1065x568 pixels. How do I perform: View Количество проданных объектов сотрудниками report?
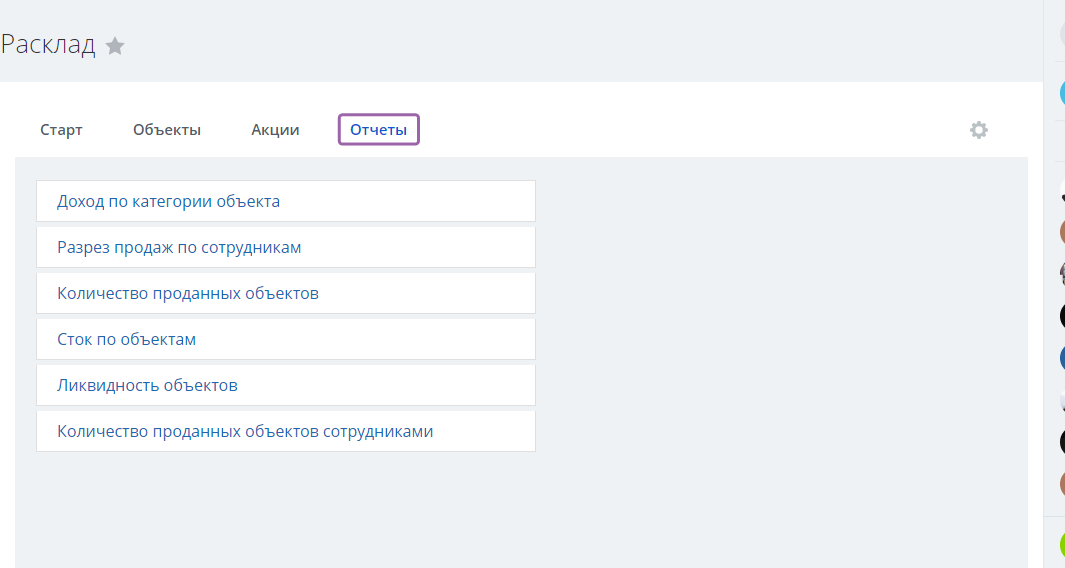tap(286, 431)
